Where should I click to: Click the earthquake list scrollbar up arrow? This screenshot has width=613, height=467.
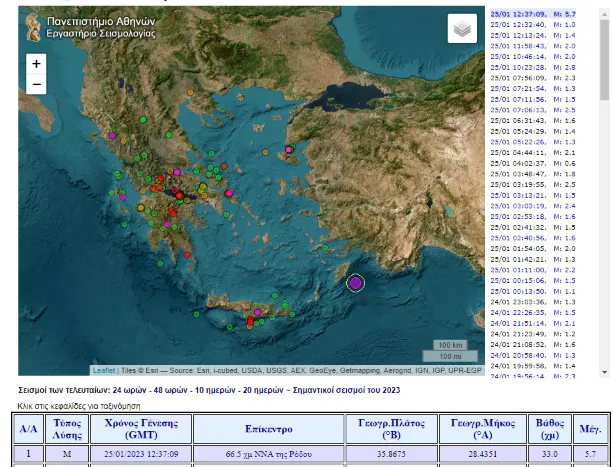(x=604, y=14)
